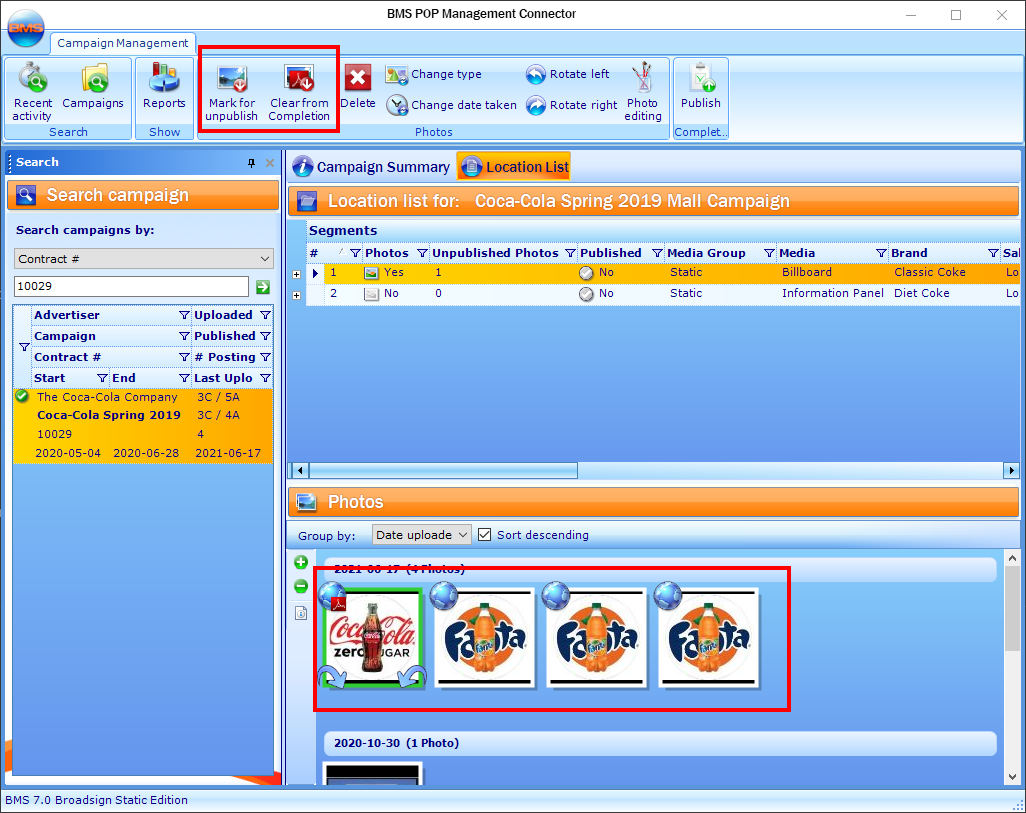Image resolution: width=1026 pixels, height=813 pixels.
Task: Toggle Sort descending checkbox
Action: click(484, 535)
